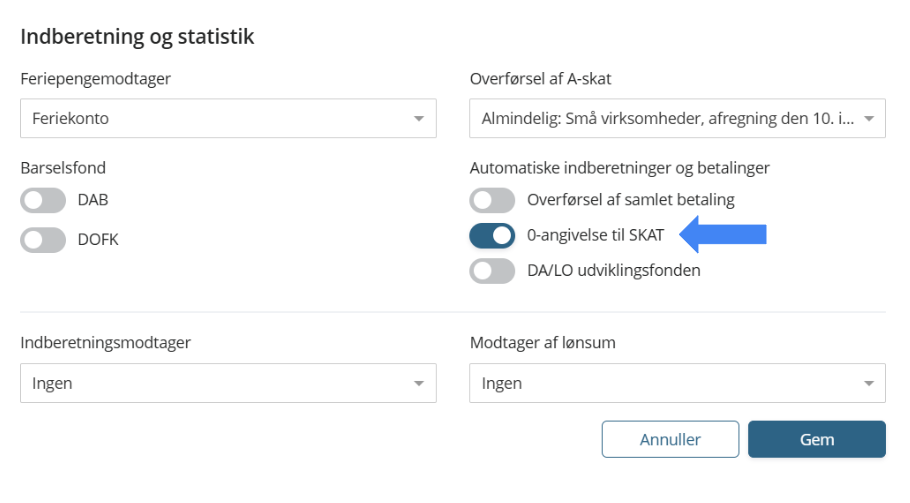Turn on Overførsel af samlet betaling switch
910x503 pixels.
(492, 200)
